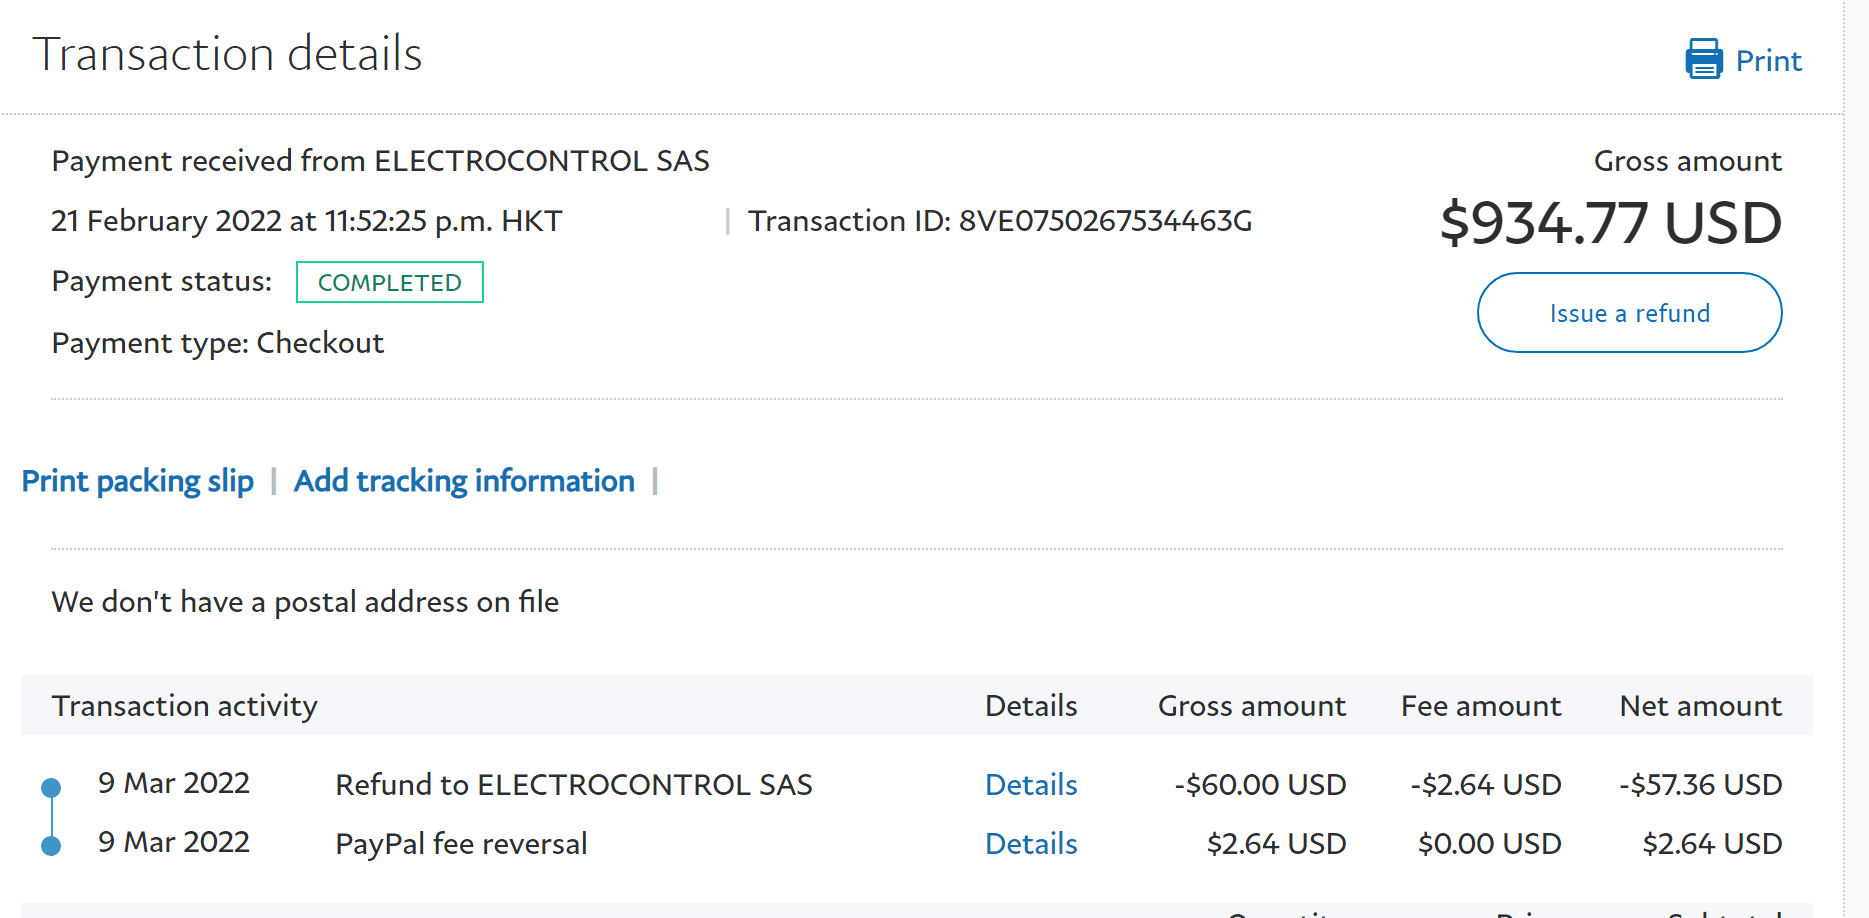Select Add tracking information

pos(464,481)
